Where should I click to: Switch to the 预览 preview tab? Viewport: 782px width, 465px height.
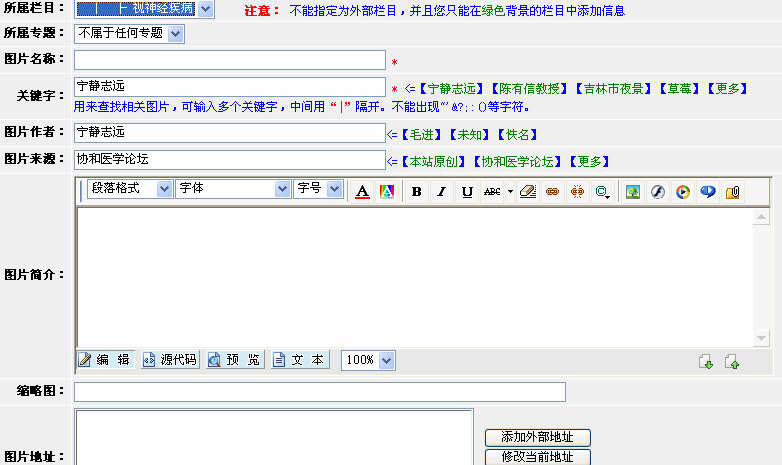235,360
